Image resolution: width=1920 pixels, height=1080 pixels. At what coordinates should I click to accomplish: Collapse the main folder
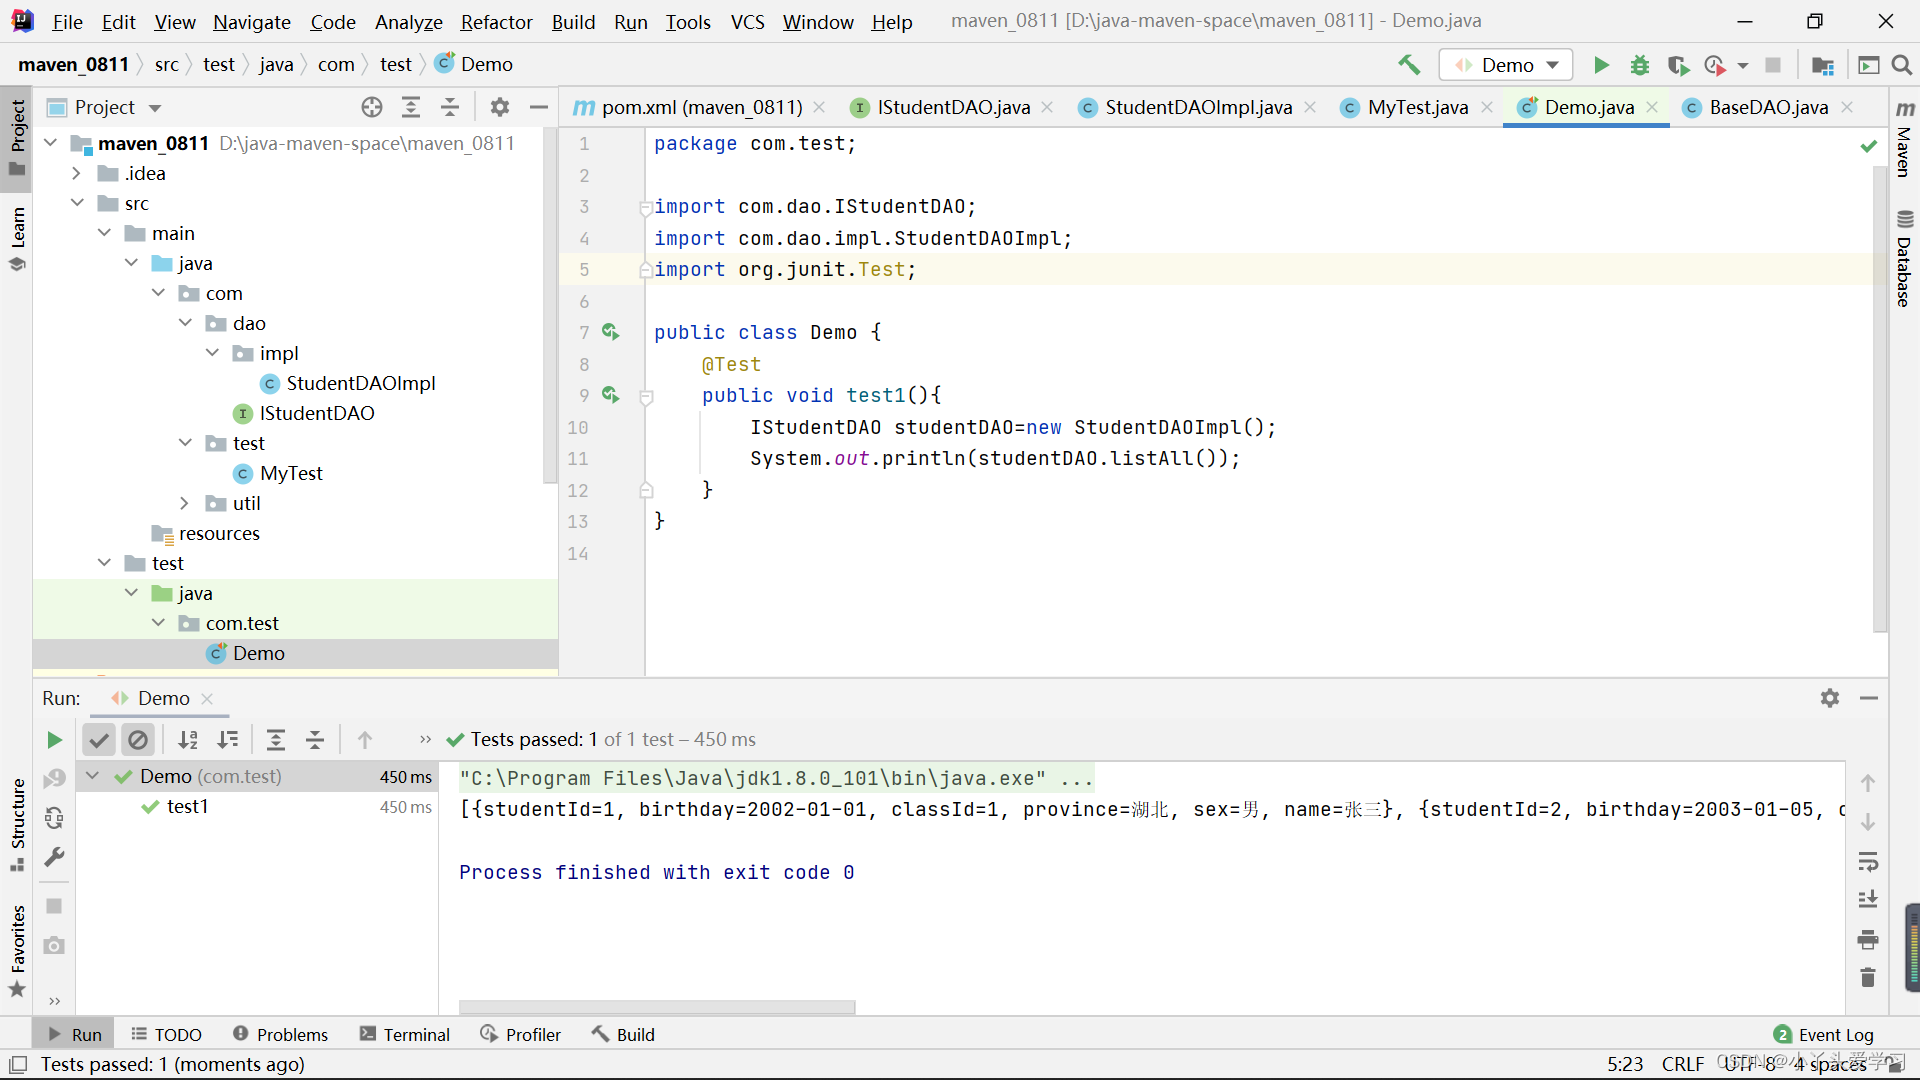pos(104,233)
